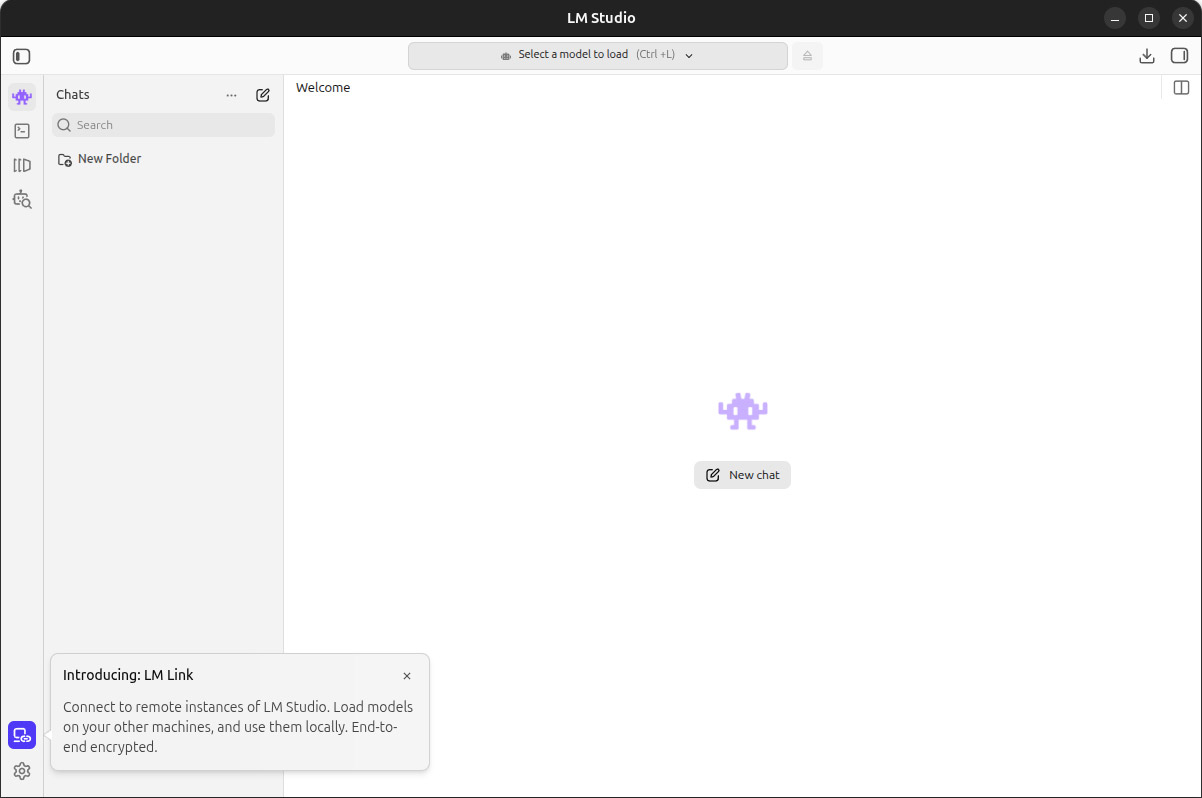Viewport: 1202px width, 798px height.
Task: Maximize the LM Studio window
Action: pyautogui.click(x=1149, y=18)
